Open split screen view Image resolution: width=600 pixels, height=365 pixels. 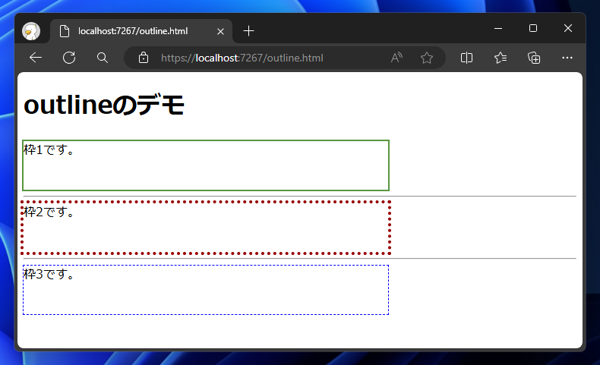[466, 58]
